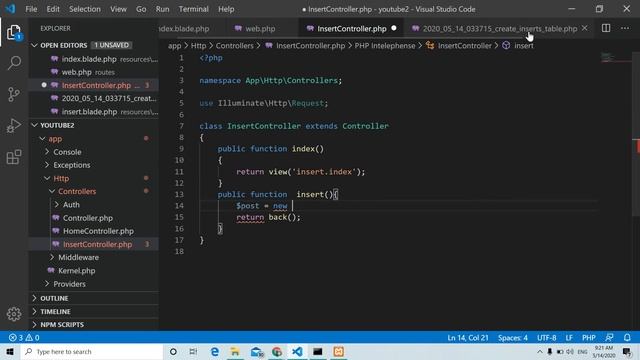
Task: Open the Source Control view
Action: point(14,94)
